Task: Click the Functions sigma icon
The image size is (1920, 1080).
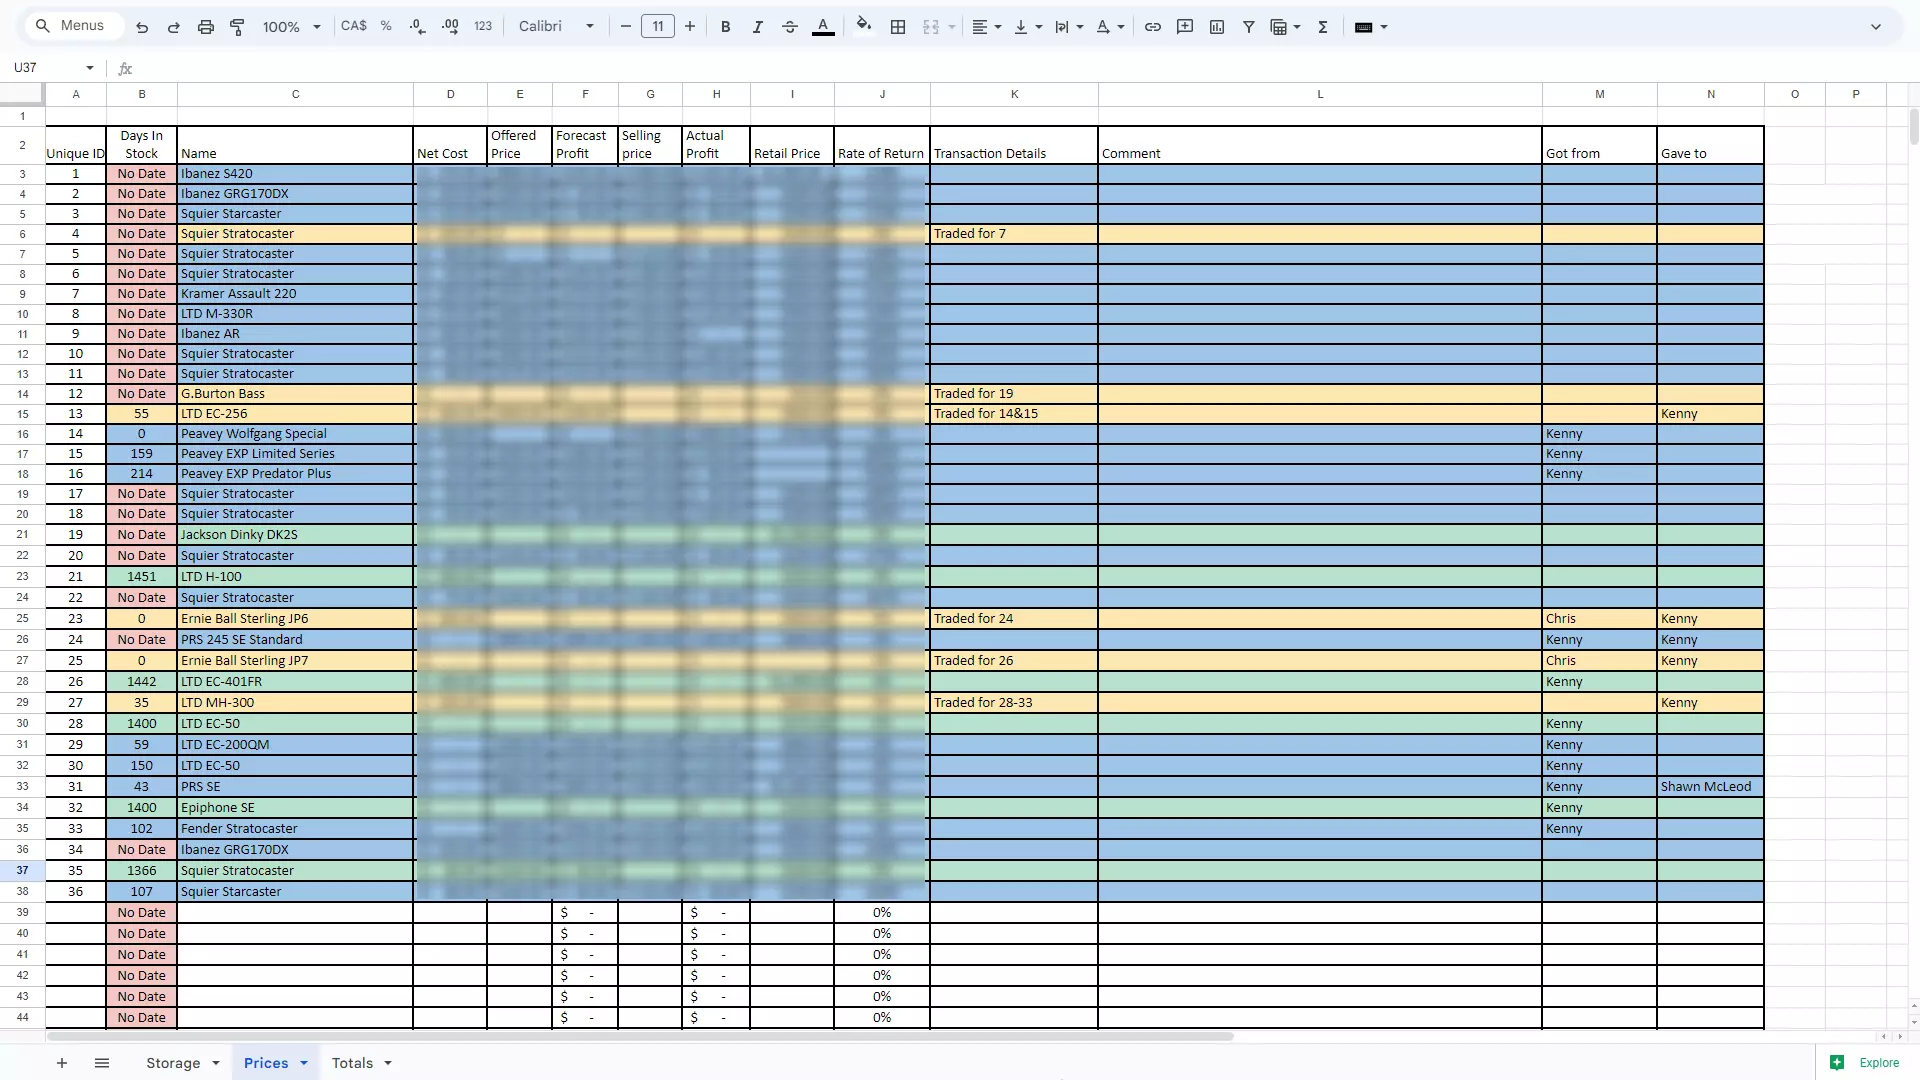Action: point(1323,27)
